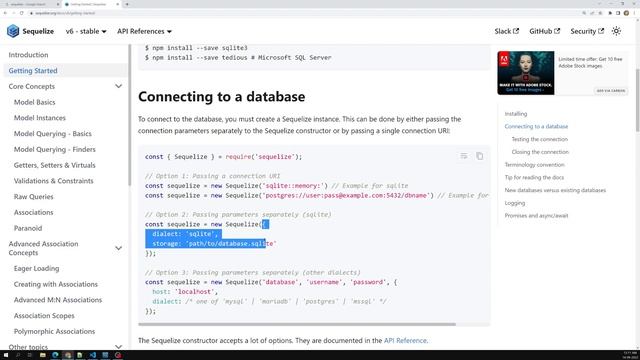Click the sidebar vertical scrollbar
The width and height of the screenshot is (640, 360).
coord(129,115)
